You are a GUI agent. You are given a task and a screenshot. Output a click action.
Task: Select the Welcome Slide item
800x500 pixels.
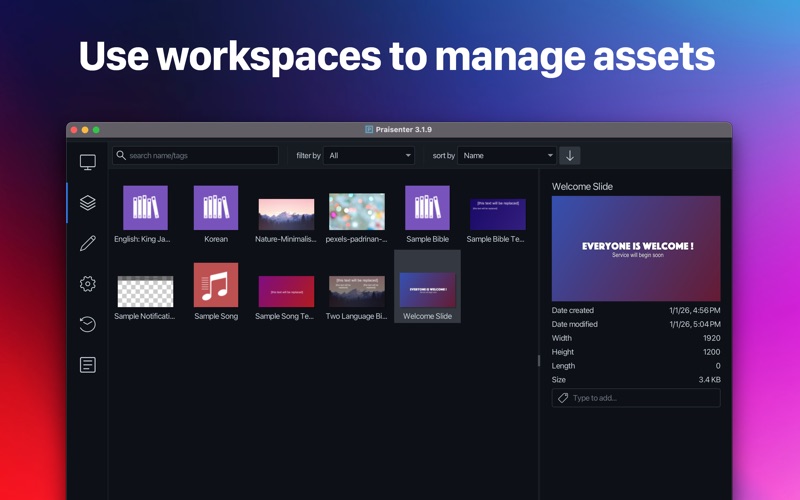(x=428, y=286)
